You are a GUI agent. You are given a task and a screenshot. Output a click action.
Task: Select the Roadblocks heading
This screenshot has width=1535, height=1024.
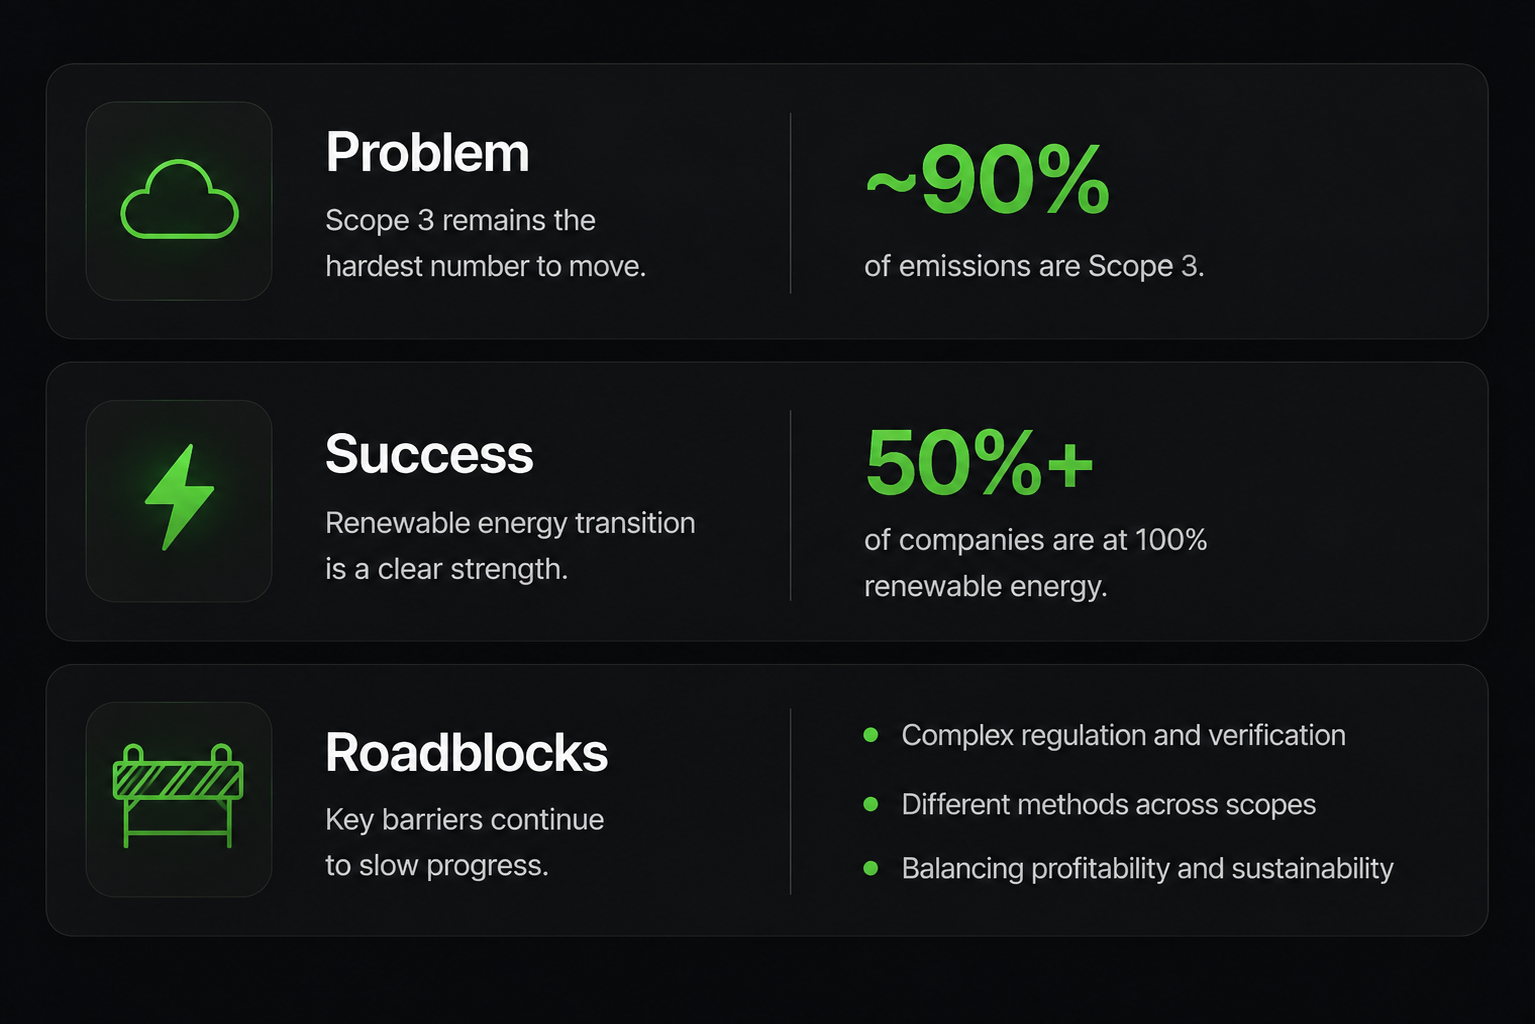click(466, 753)
